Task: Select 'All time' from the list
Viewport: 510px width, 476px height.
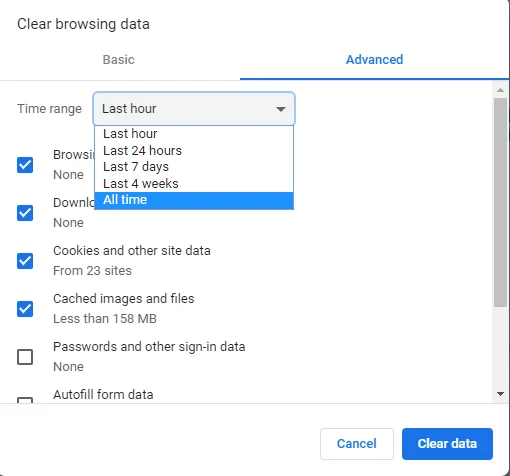Action: [x=194, y=200]
